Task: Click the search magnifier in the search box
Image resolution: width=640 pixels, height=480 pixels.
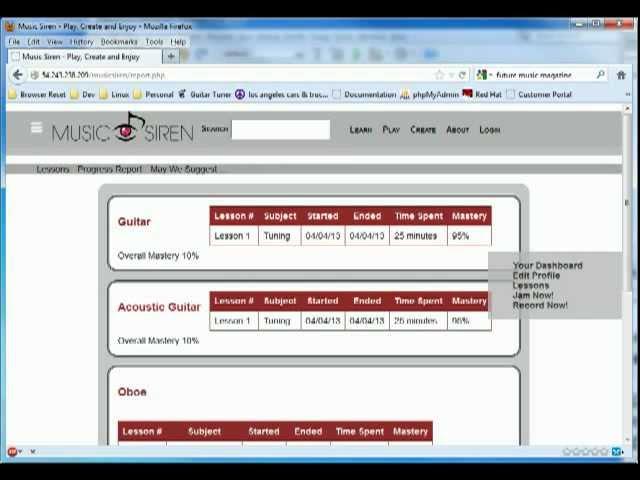Action: click(600, 75)
